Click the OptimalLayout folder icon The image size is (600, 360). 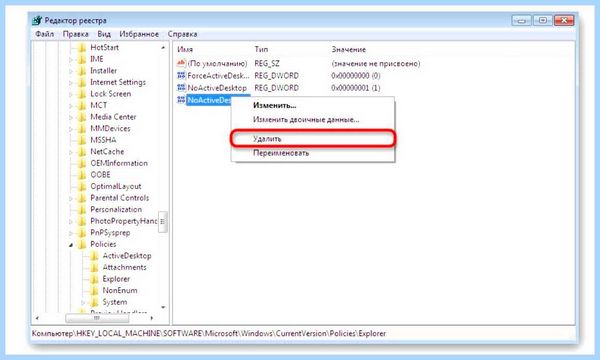click(82, 187)
